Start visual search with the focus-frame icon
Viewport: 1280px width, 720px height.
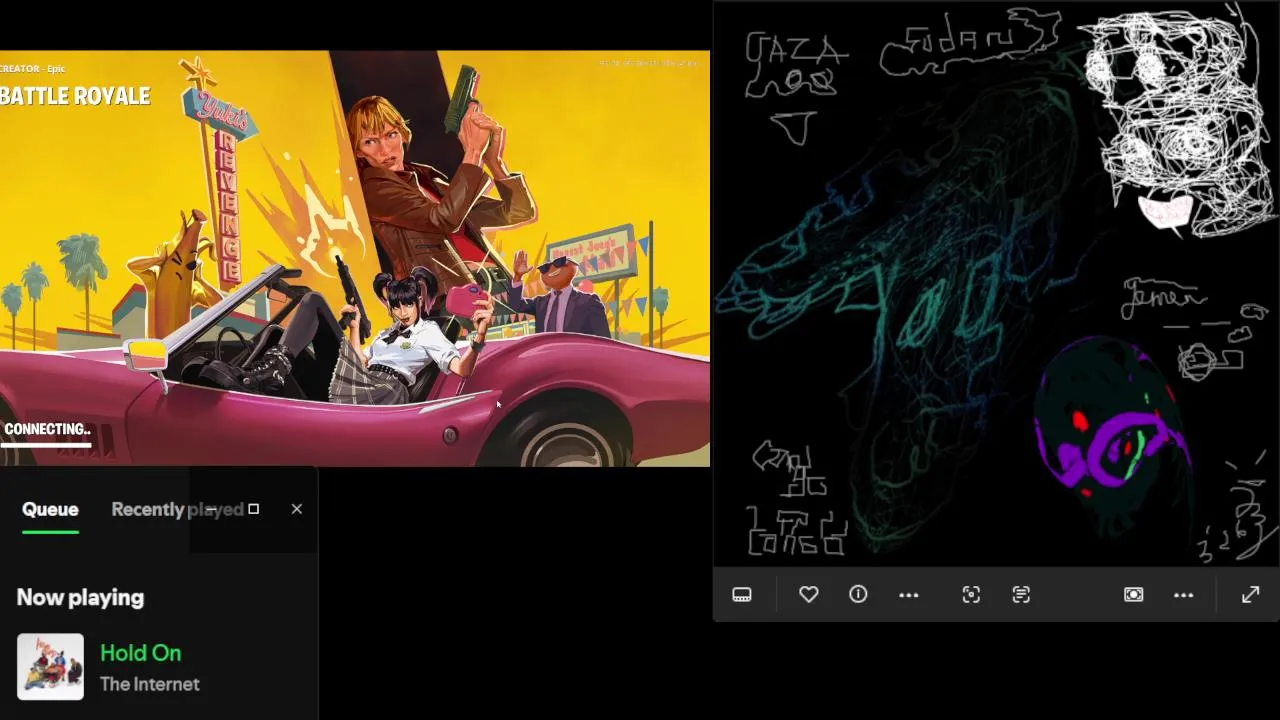click(971, 595)
